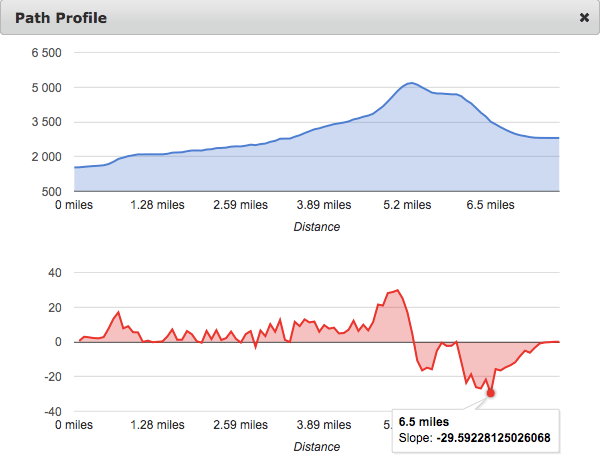Click the "40" slope axis label
The width and height of the screenshot is (601, 465).
pyautogui.click(x=54, y=272)
